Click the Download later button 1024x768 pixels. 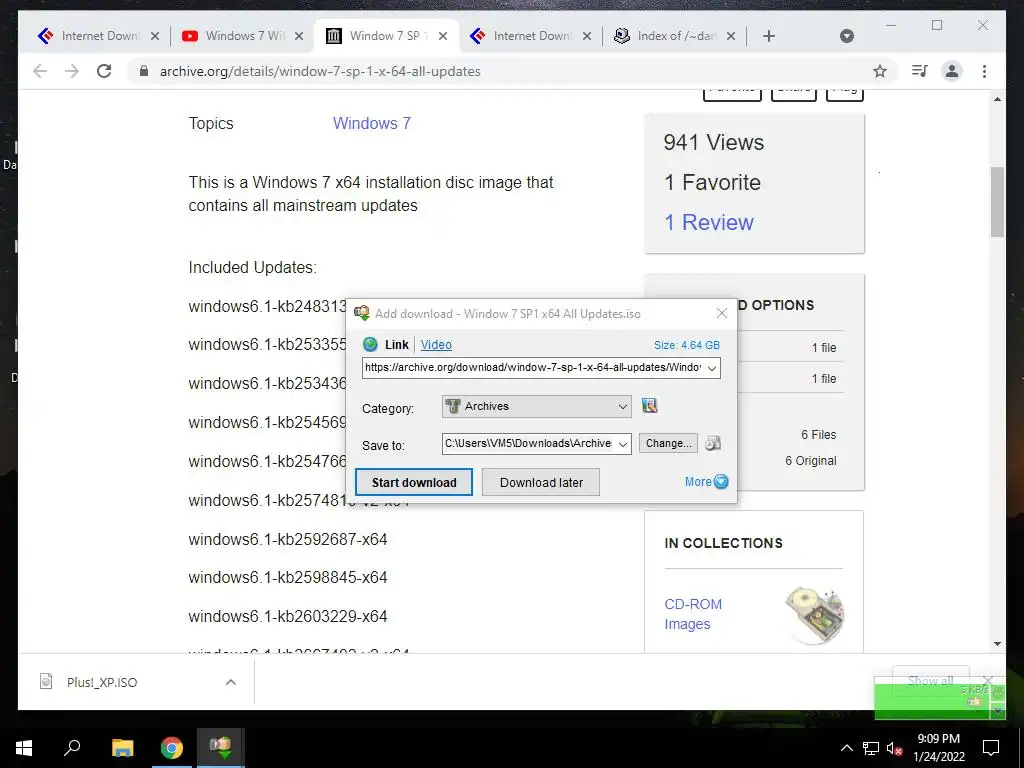[541, 483]
